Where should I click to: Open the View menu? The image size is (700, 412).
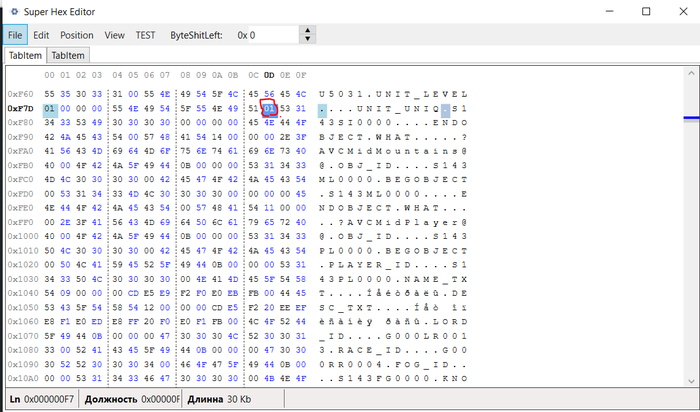click(x=114, y=34)
